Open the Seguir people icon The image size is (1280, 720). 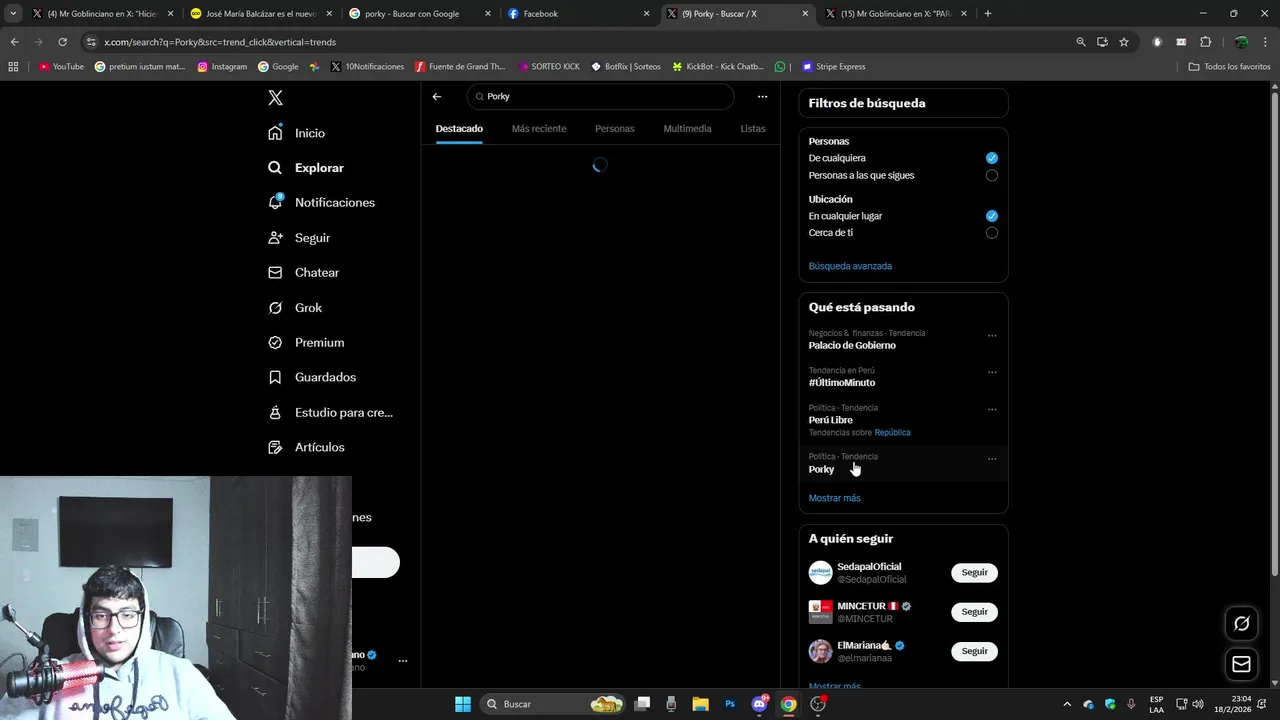(275, 238)
